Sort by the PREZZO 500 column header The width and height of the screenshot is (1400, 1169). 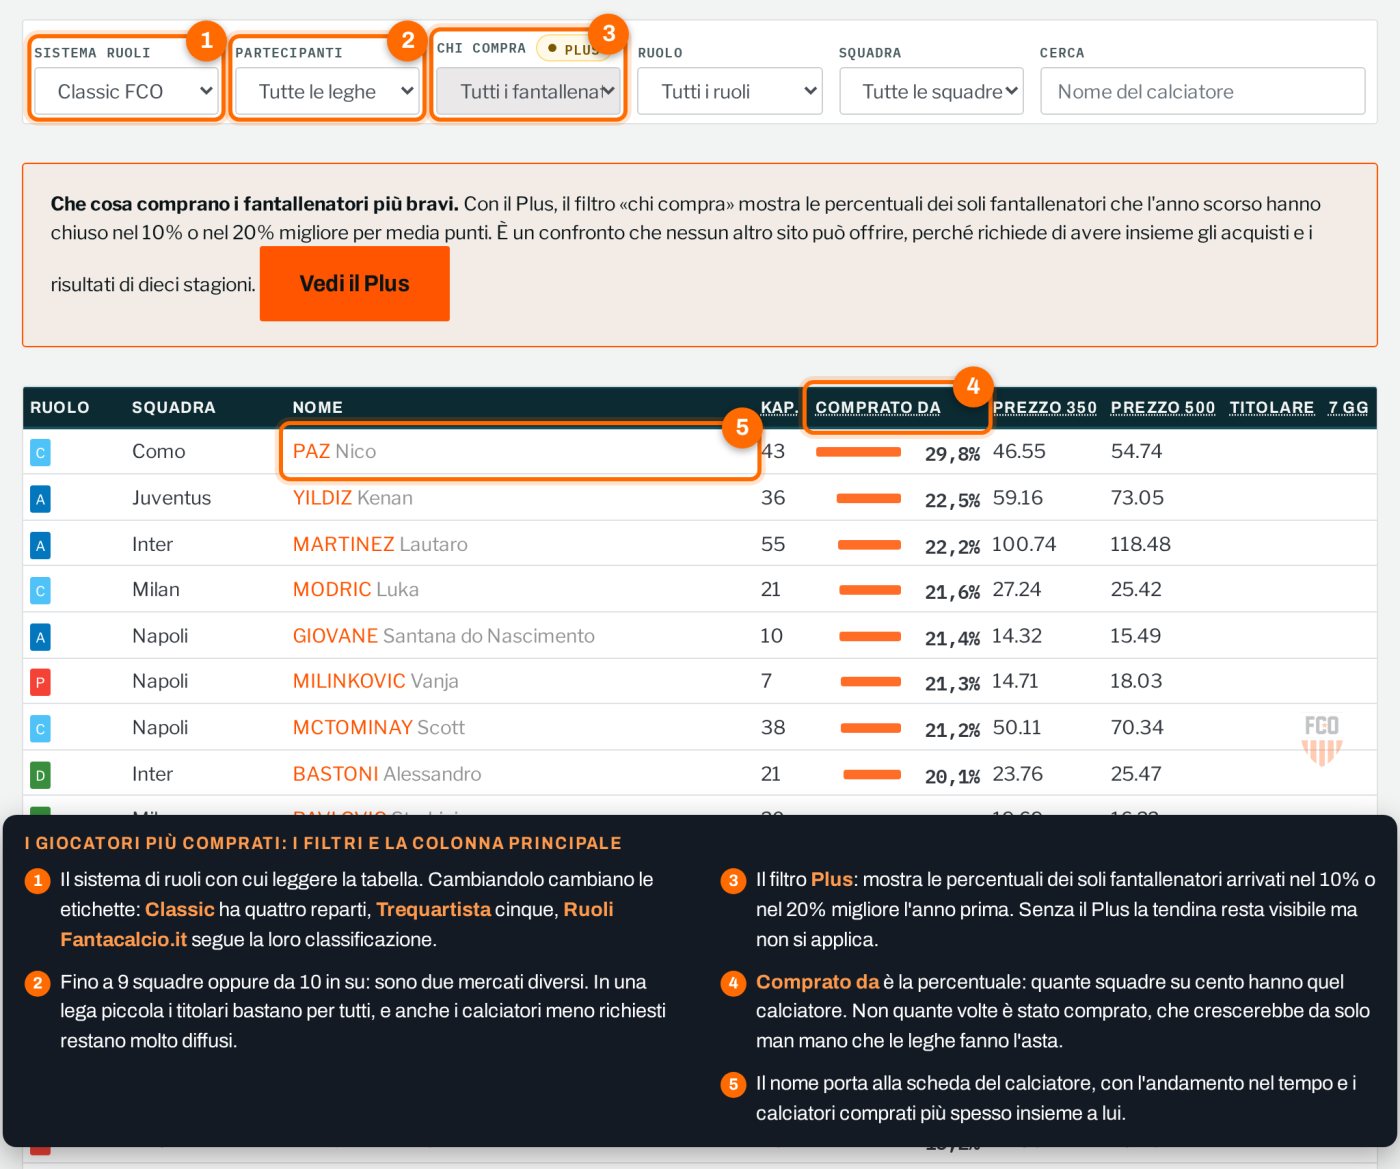tap(1163, 408)
